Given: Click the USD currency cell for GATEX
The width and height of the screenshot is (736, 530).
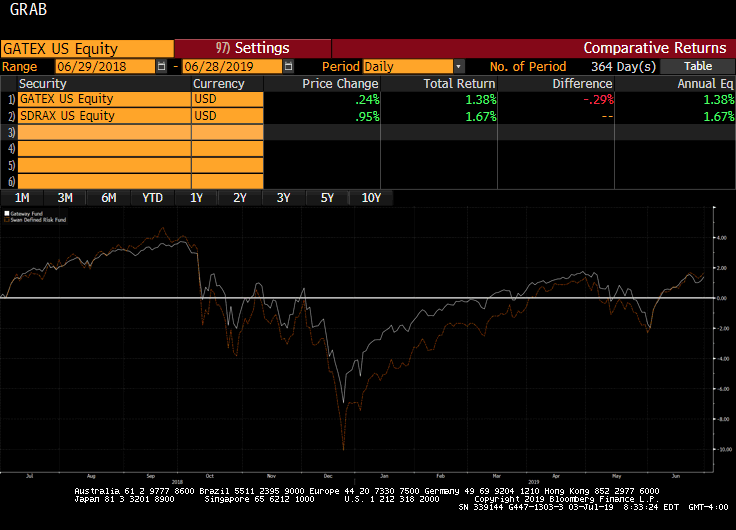Looking at the screenshot, I should 228,99.
